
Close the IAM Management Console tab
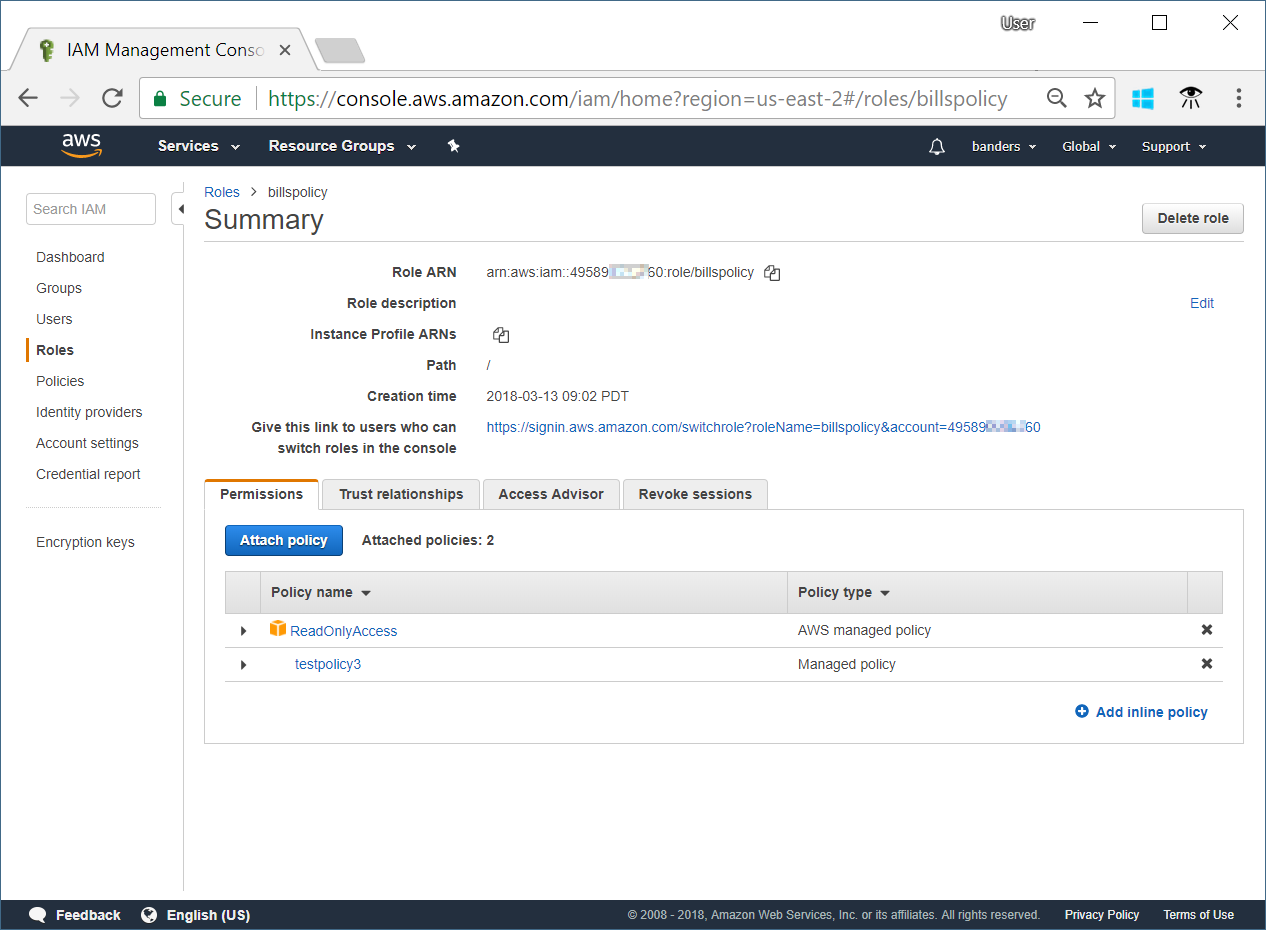pos(285,49)
